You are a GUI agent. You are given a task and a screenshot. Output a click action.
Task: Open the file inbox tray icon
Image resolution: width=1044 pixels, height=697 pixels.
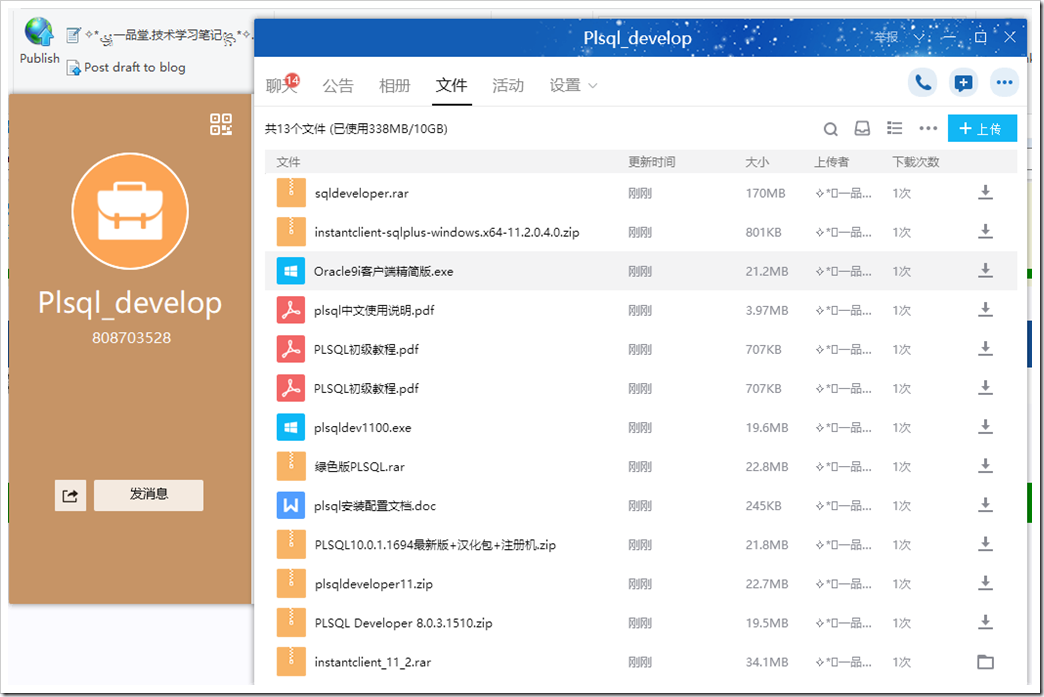click(862, 128)
